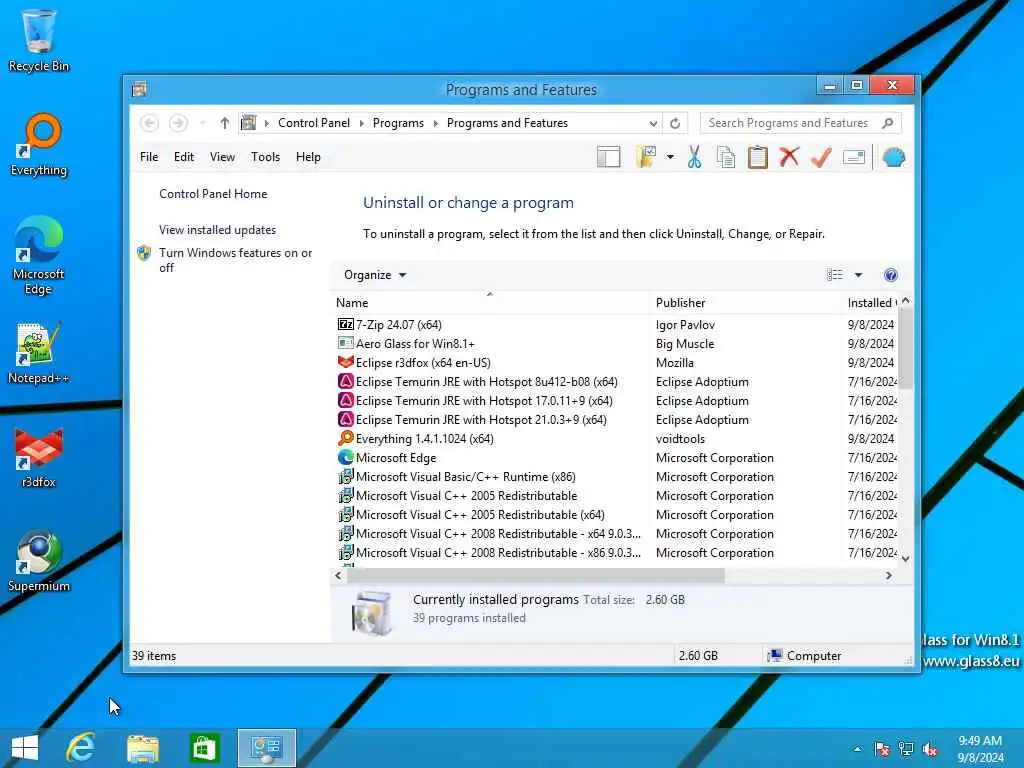This screenshot has width=1024, height=768.
Task: Toggle the preview pane layout icon
Action: (x=609, y=157)
